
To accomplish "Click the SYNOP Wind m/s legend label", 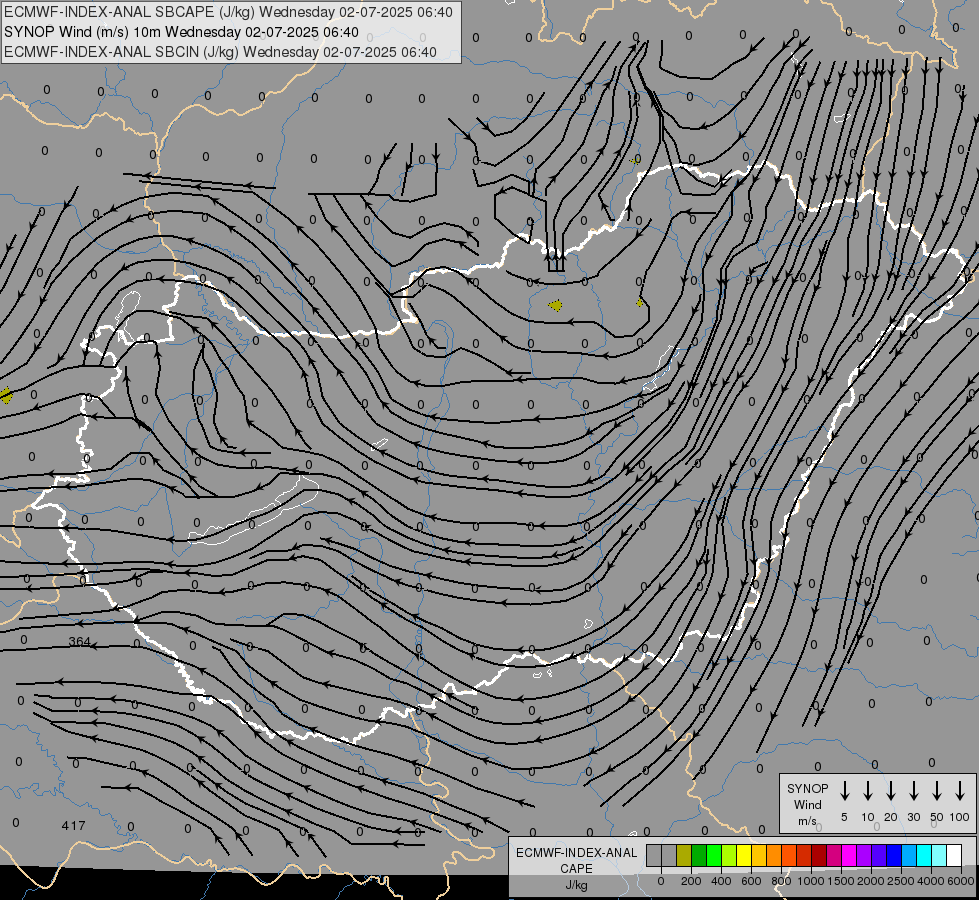I will [x=807, y=804].
